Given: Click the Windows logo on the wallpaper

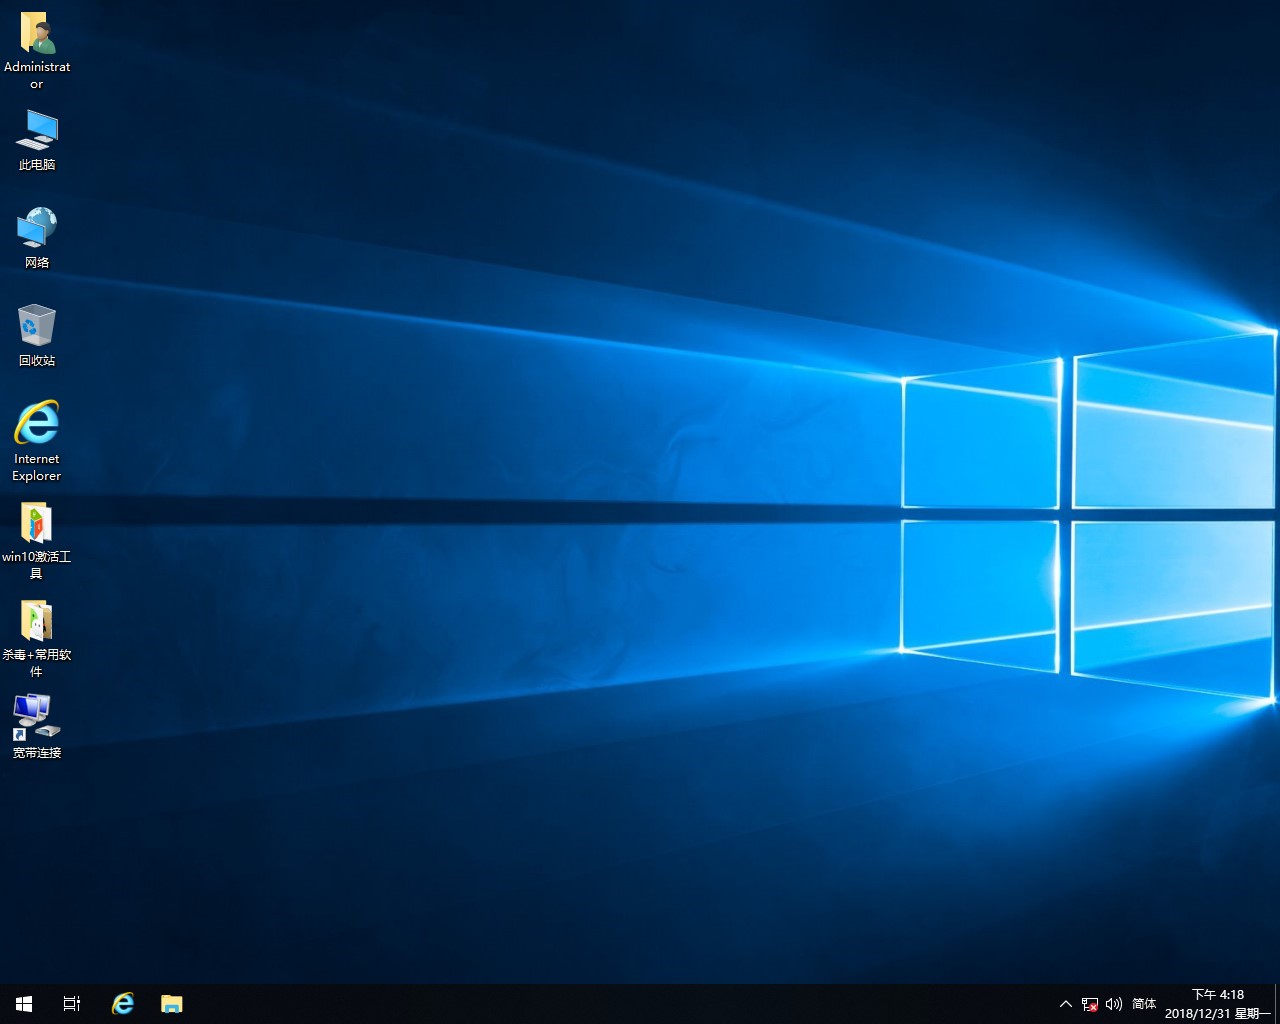Looking at the screenshot, I should 1088,515.
